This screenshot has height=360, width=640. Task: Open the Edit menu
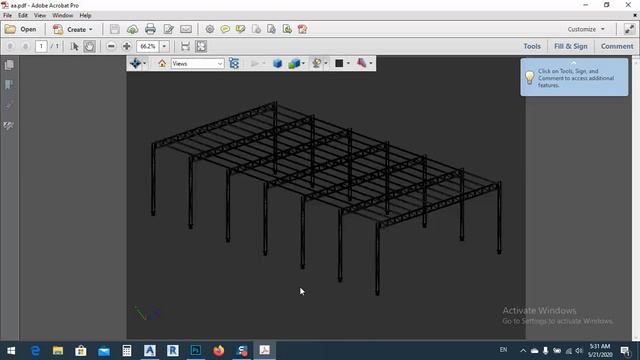pos(22,16)
